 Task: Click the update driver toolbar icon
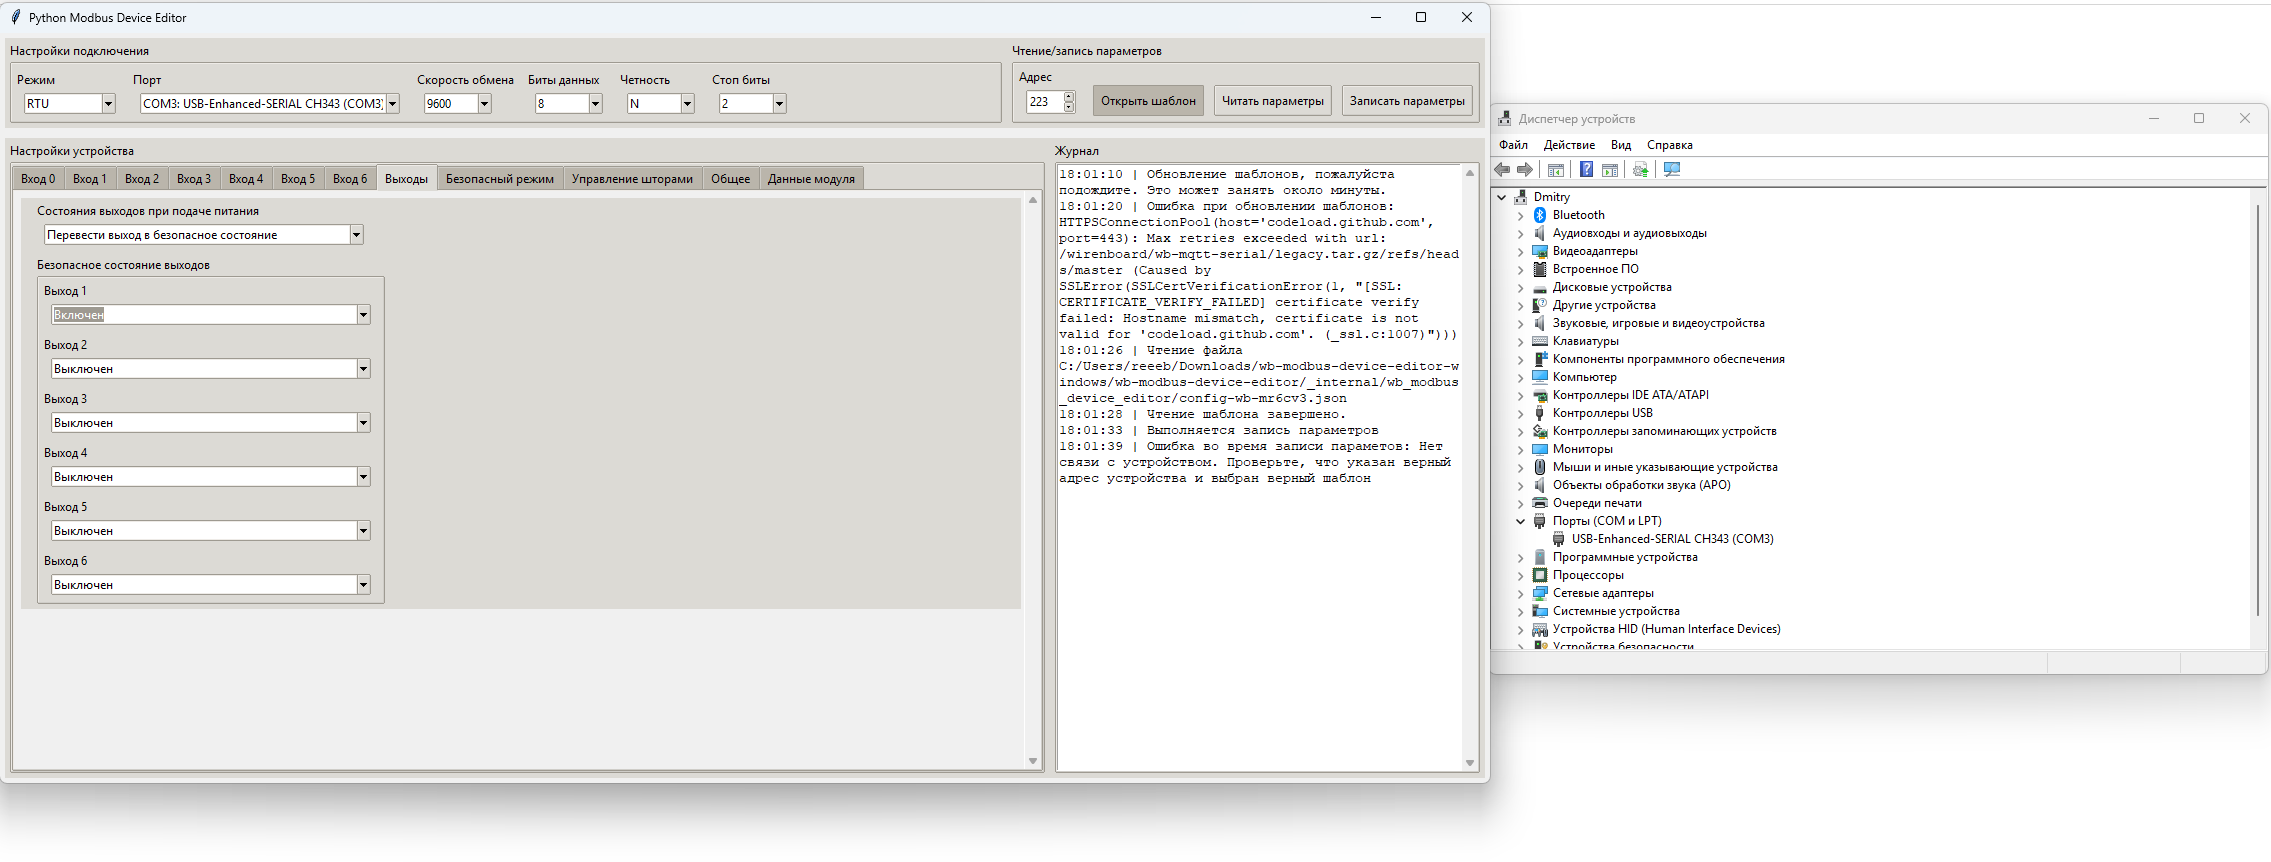point(1640,170)
